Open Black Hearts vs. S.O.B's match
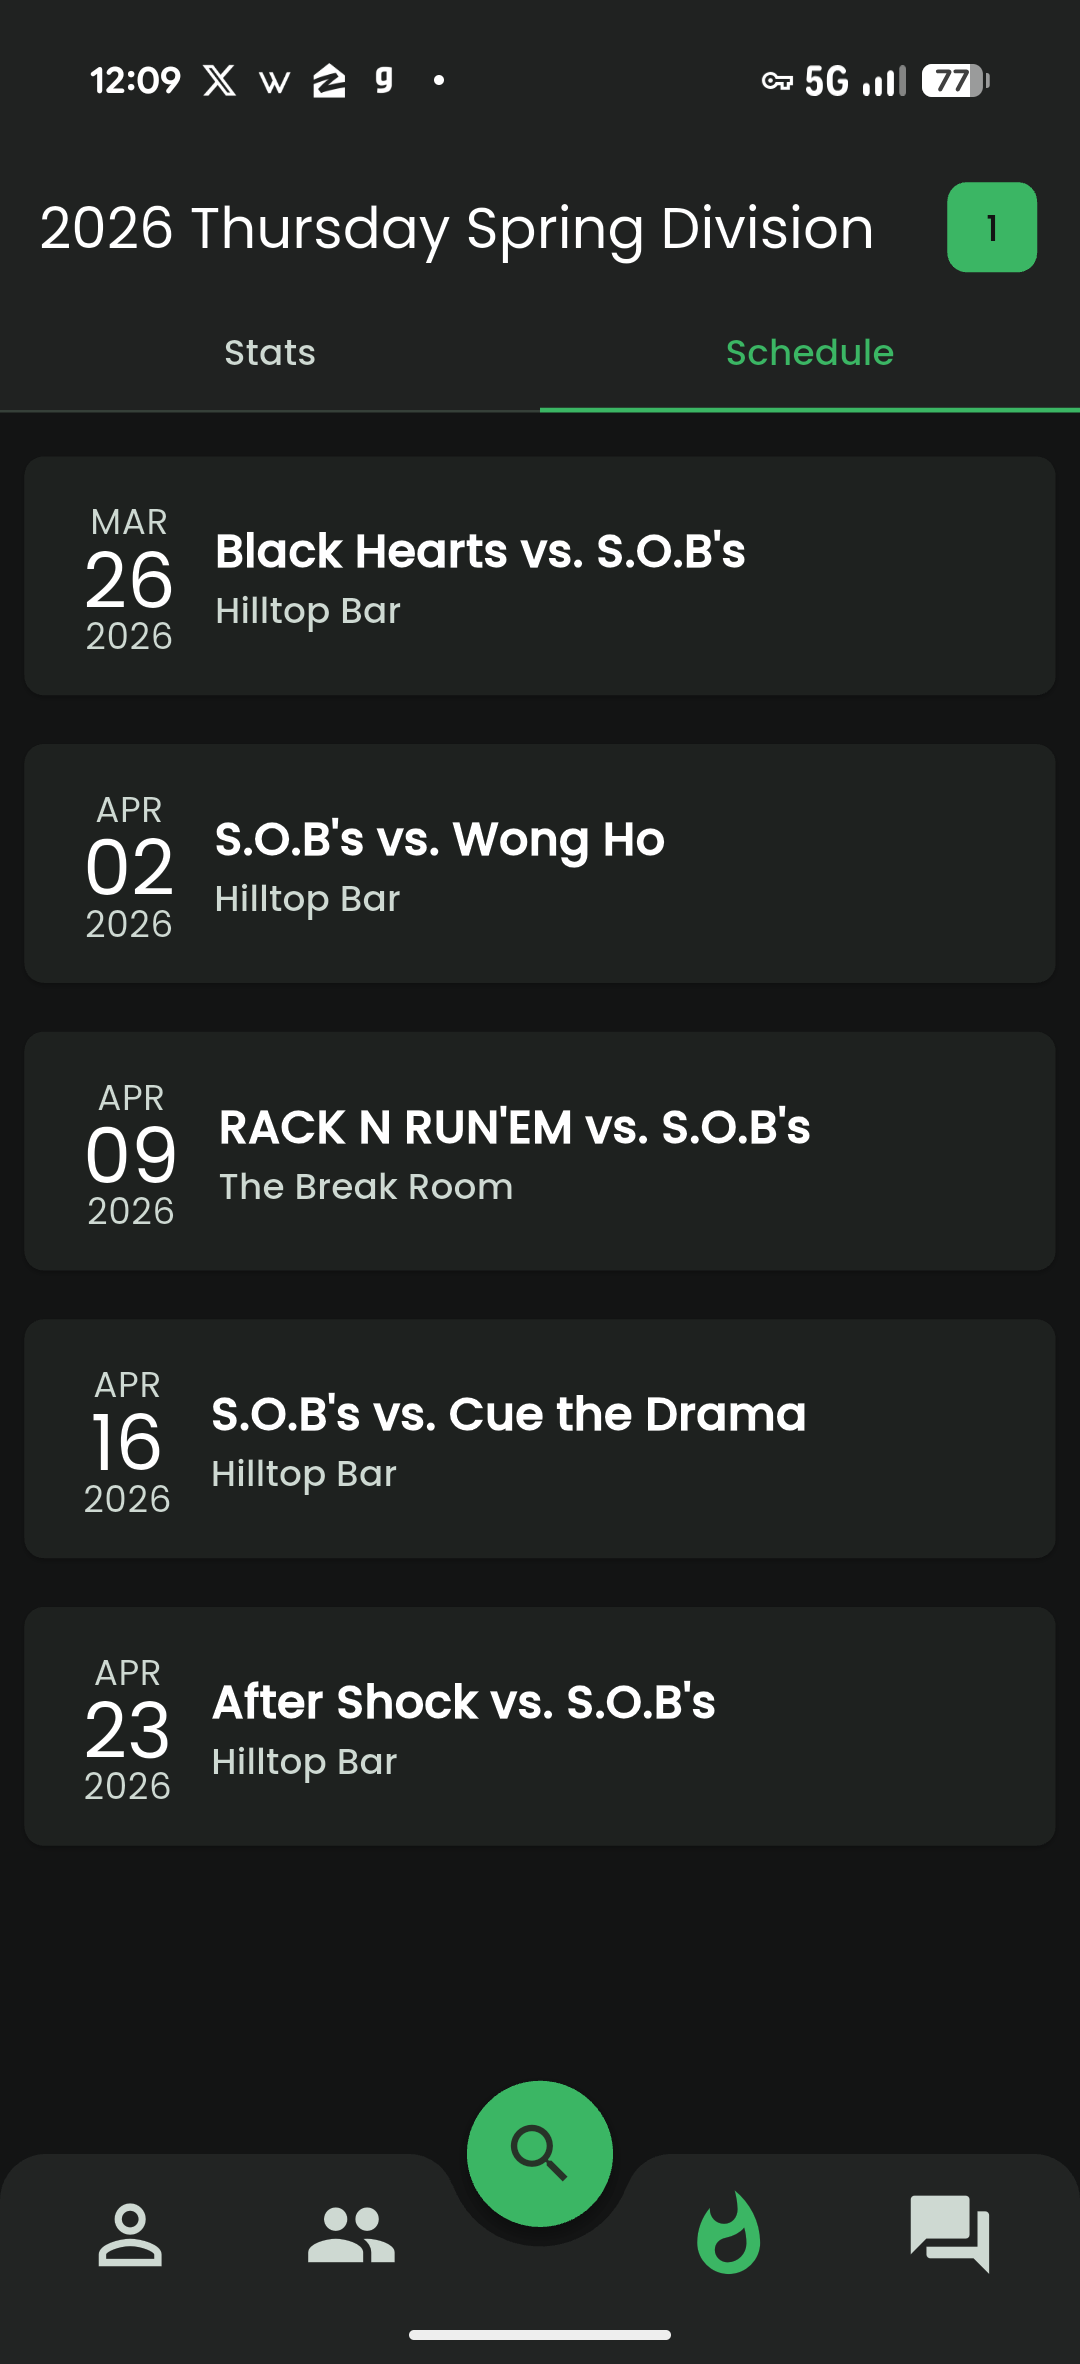Image resolution: width=1080 pixels, height=2364 pixels. 540,576
